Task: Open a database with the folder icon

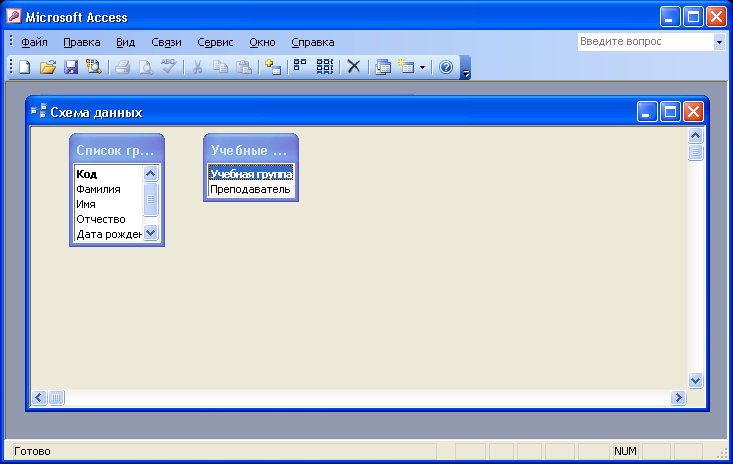Action: [x=48, y=67]
